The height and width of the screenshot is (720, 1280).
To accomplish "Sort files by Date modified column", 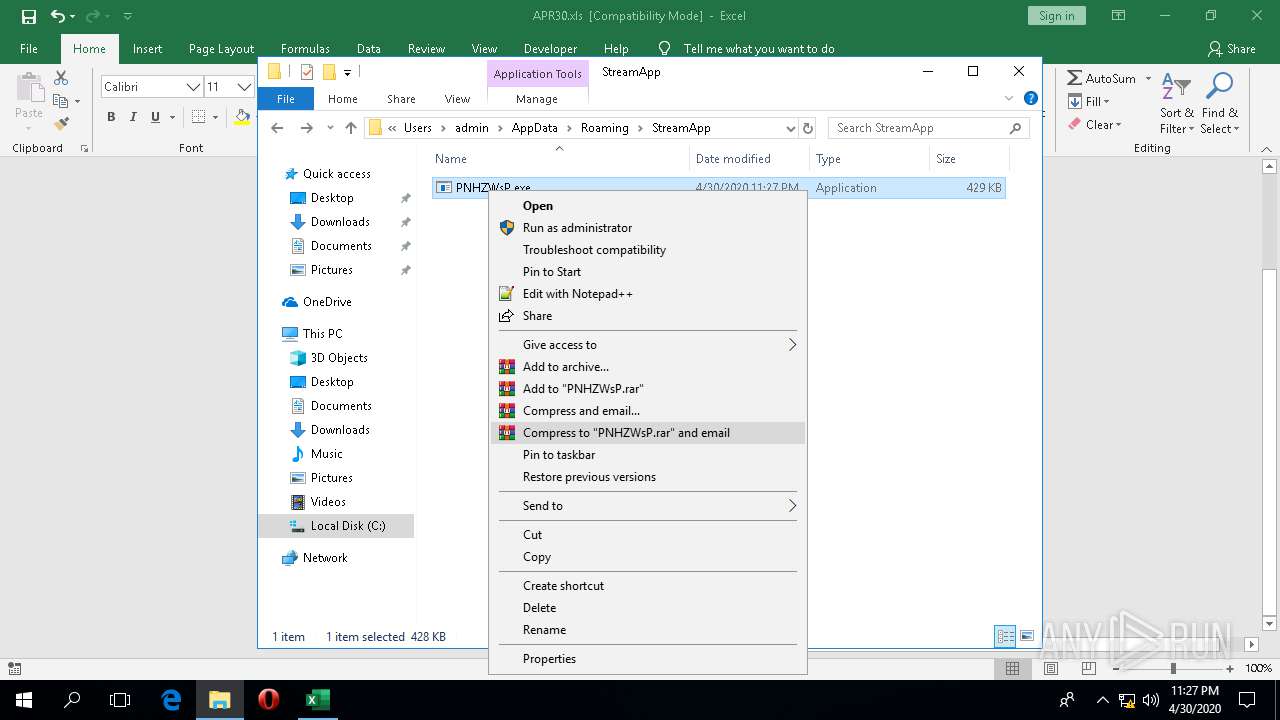I will (x=749, y=158).
